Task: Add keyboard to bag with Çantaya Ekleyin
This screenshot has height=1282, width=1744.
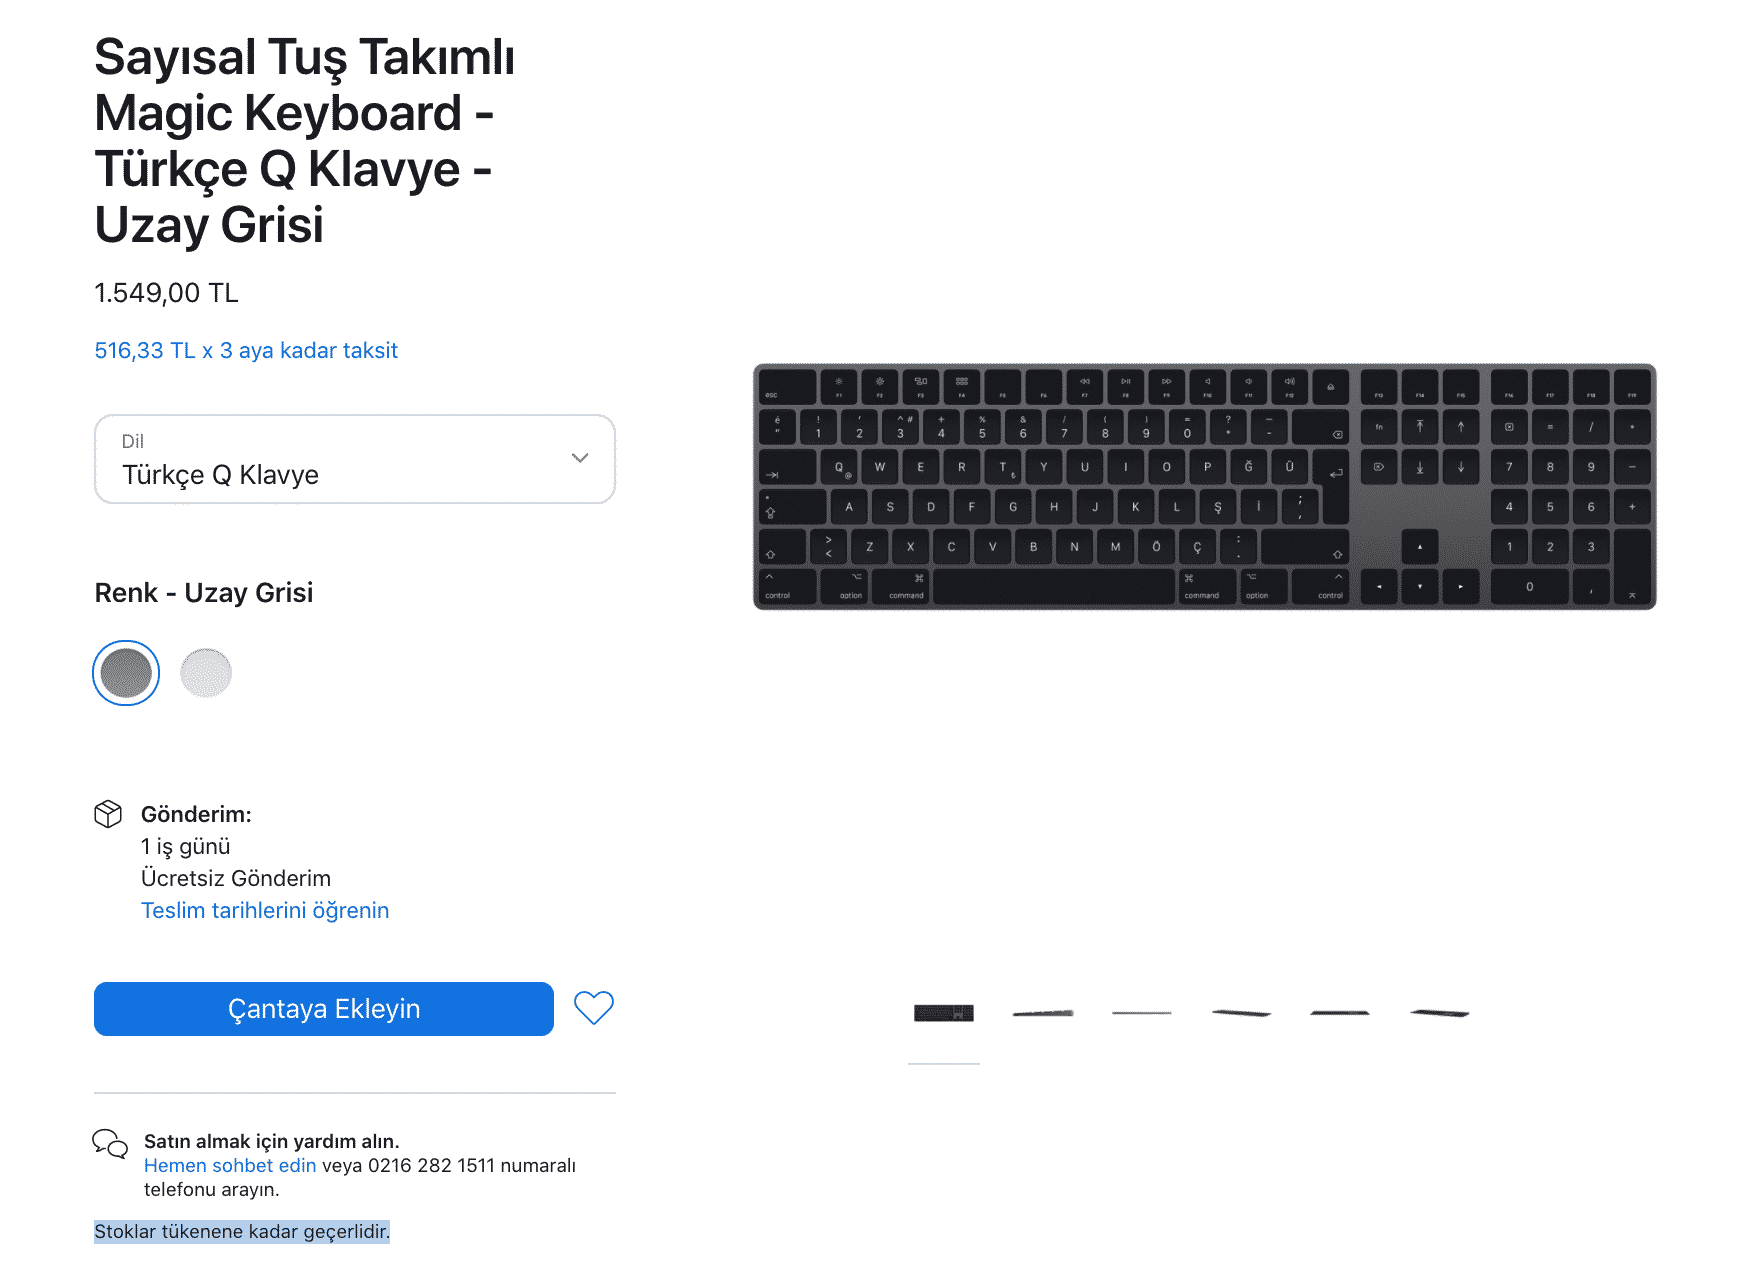Action: point(323,1009)
